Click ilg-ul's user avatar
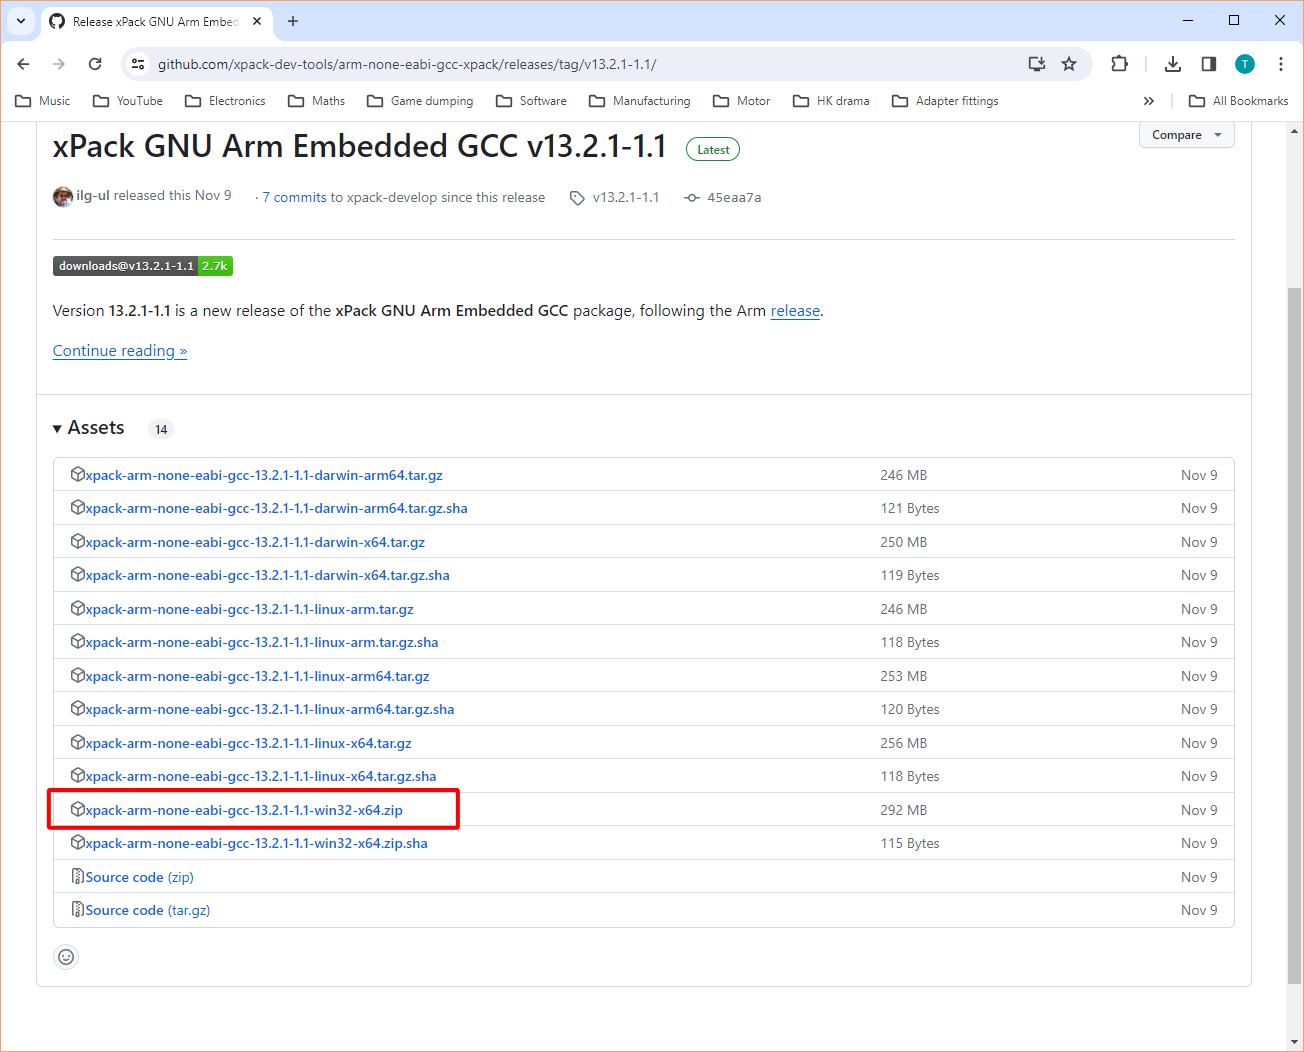Screen dimensions: 1304x1052 click(62, 197)
